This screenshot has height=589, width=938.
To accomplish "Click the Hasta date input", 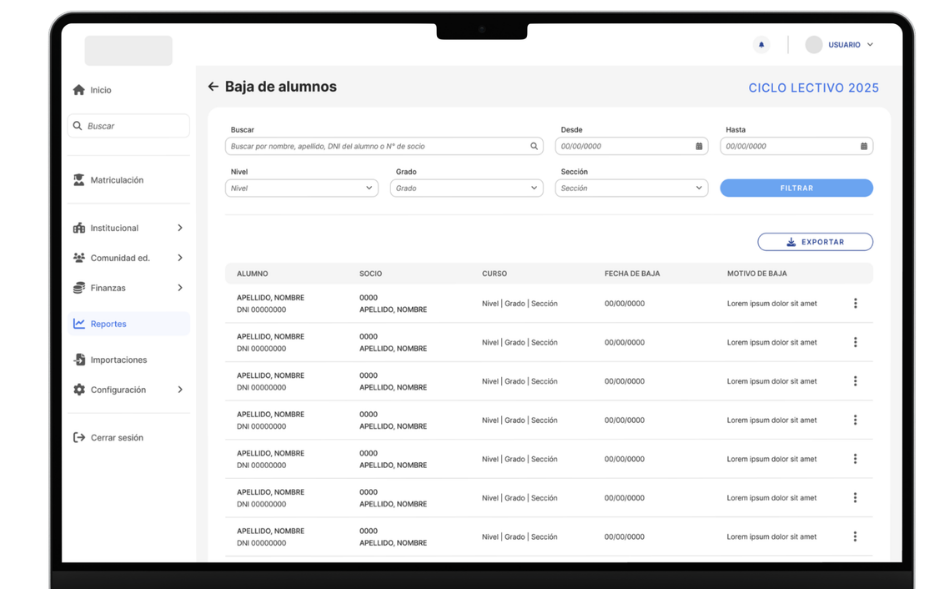I will [796, 146].
